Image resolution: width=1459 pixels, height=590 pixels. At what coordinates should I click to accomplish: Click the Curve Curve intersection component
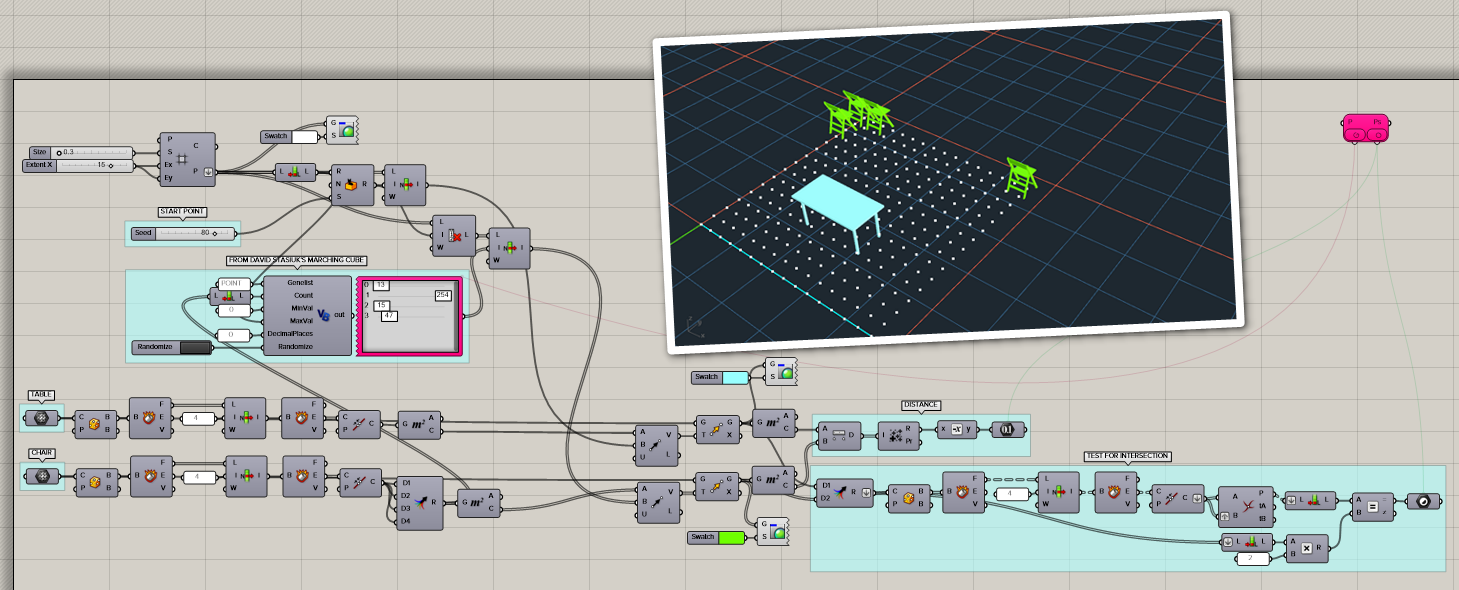1246,507
